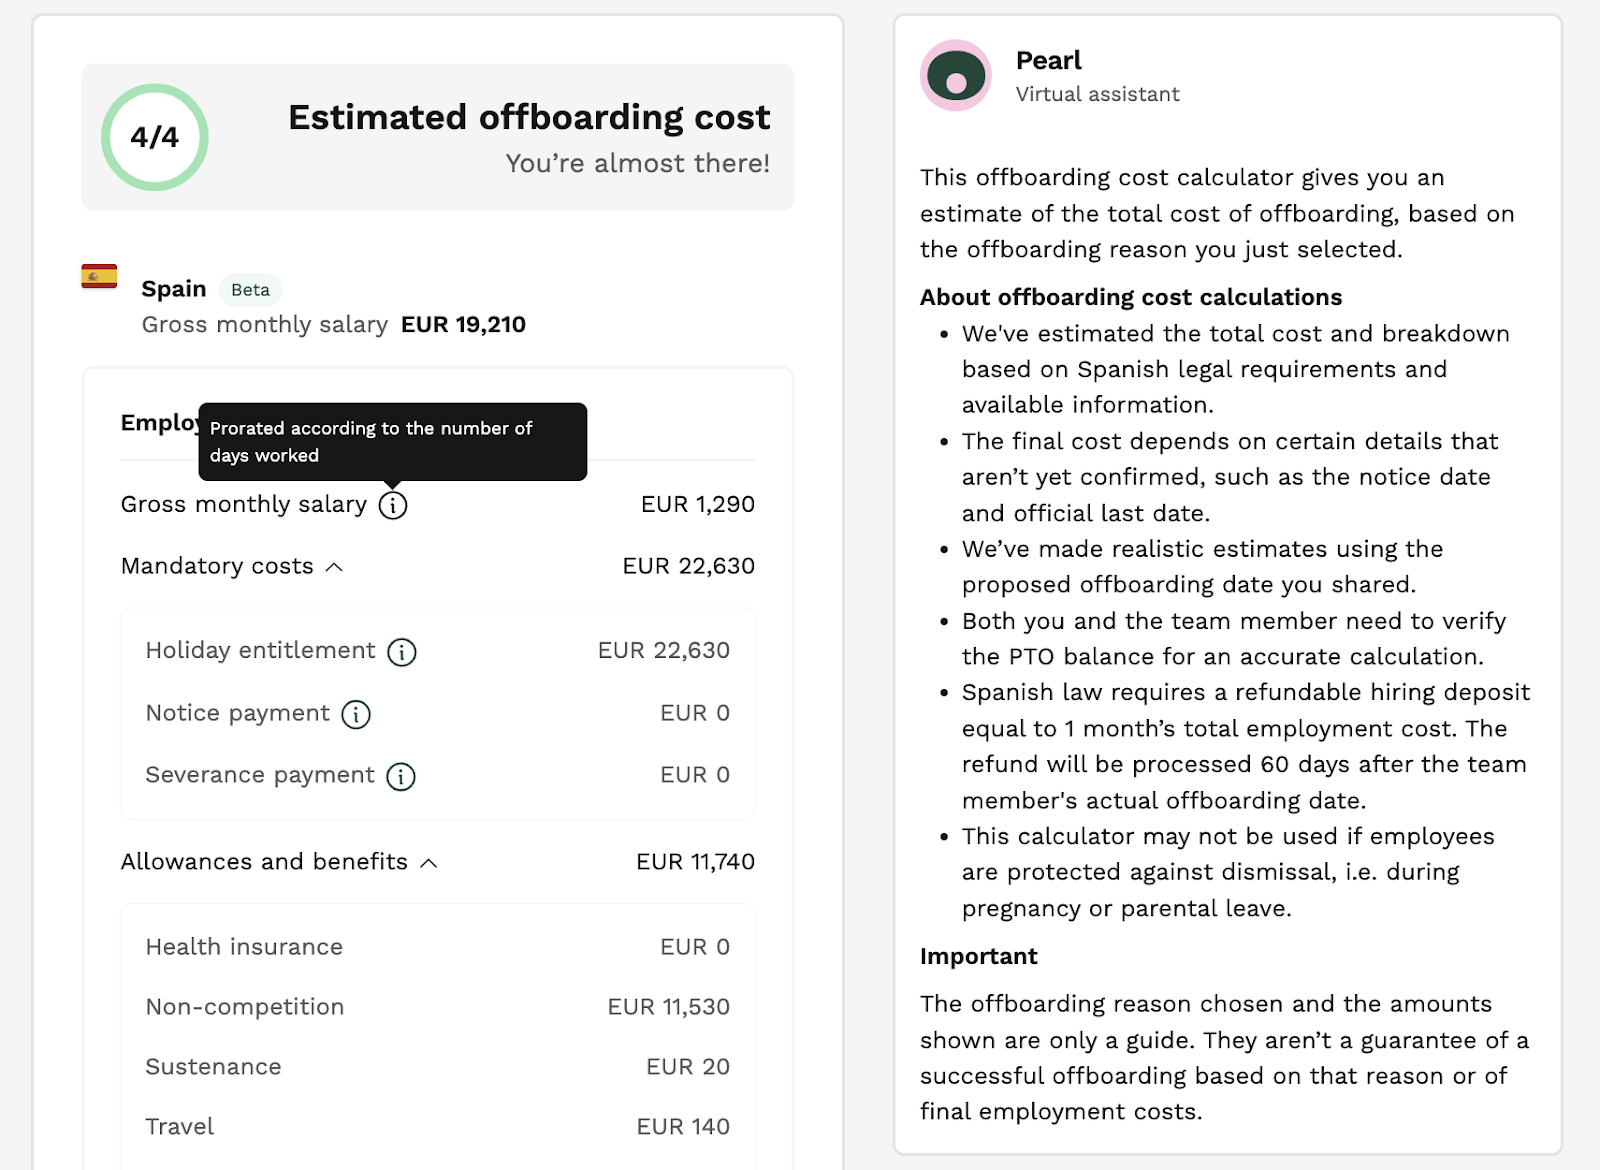Click the Estimated offboarding cost heading
This screenshot has width=1600, height=1170.
[x=529, y=118]
